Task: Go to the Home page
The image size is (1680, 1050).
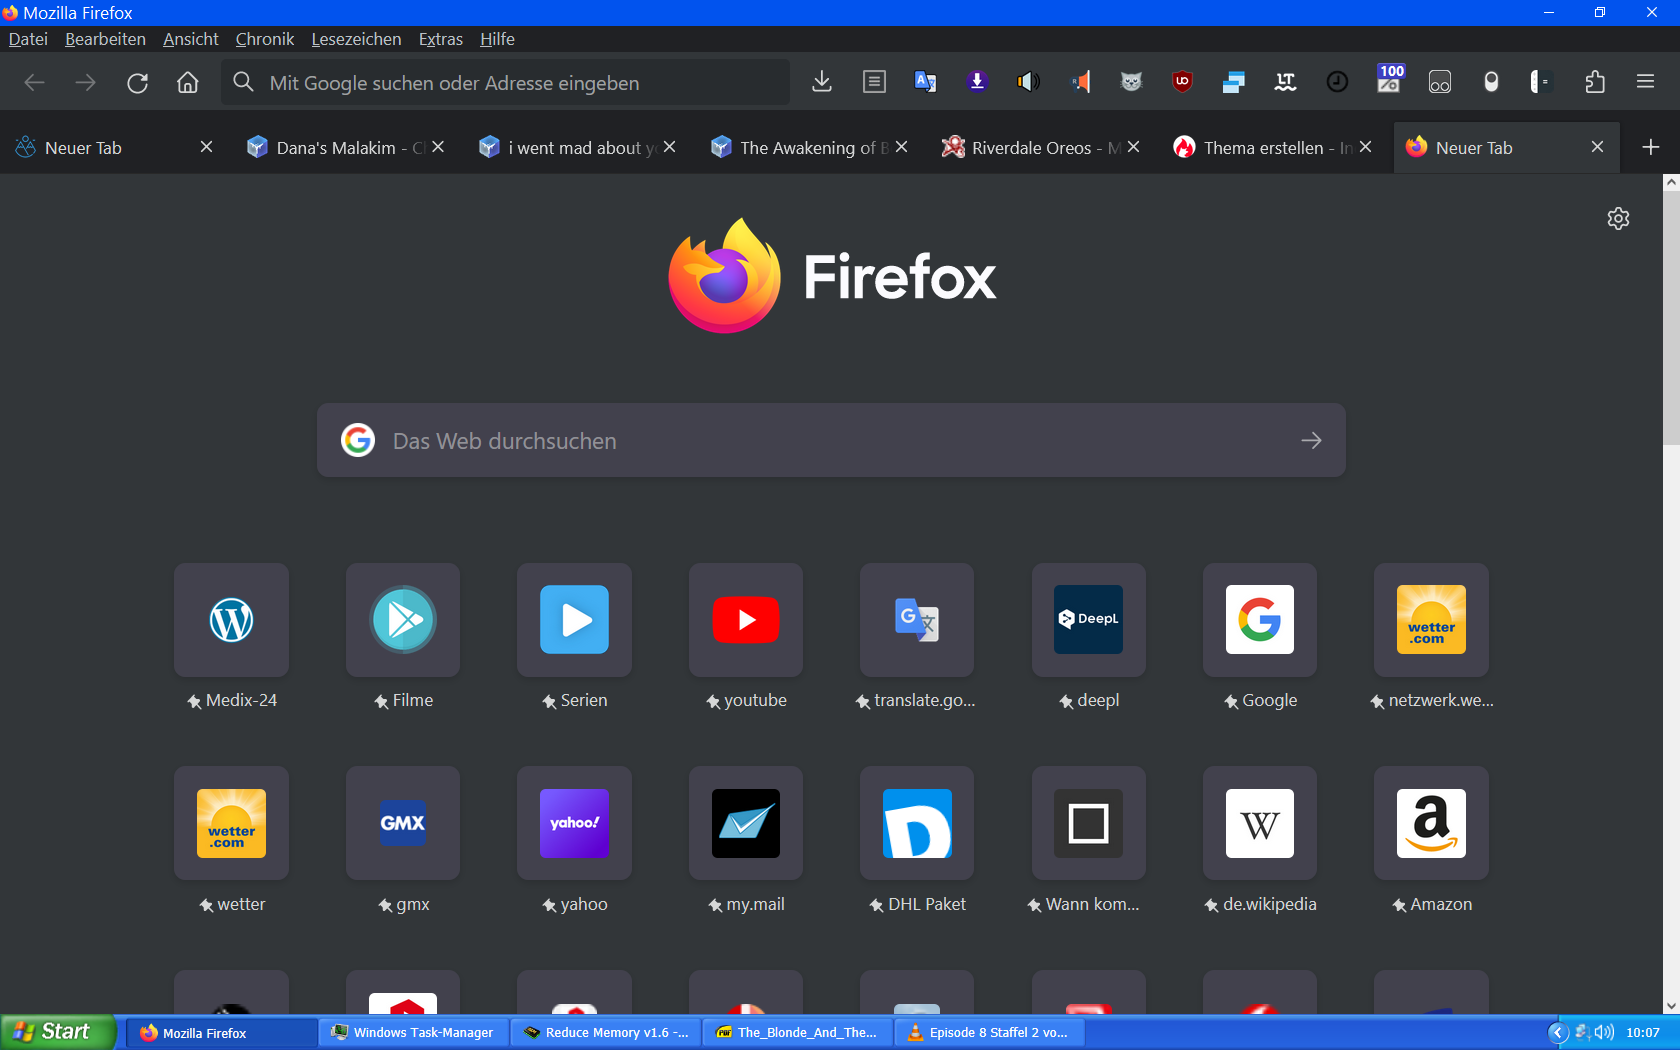Action: 188,83
